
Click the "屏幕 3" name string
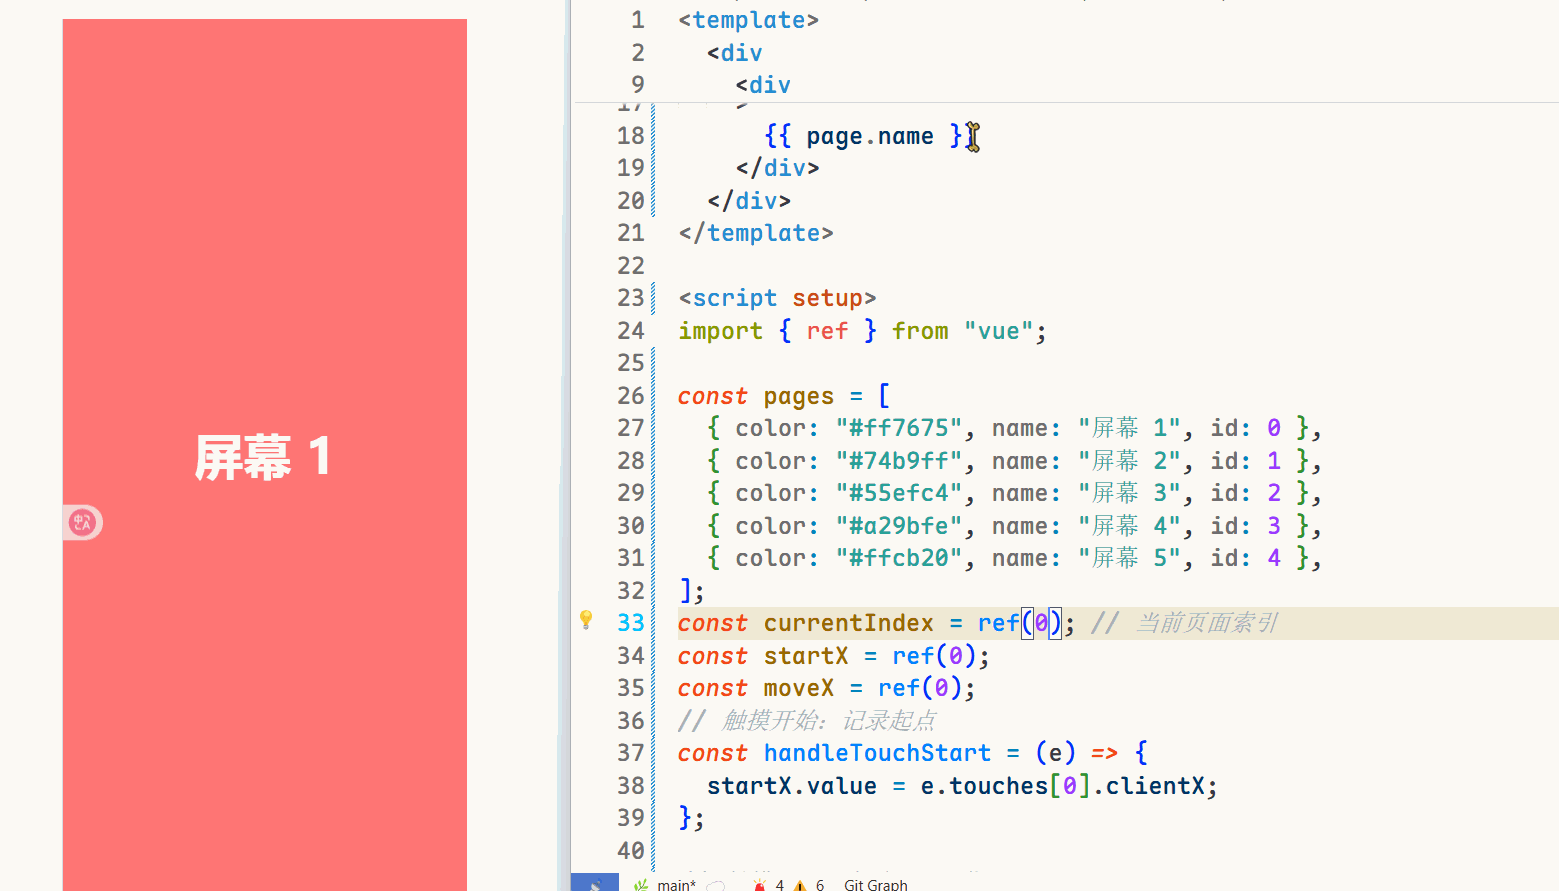pyautogui.click(x=1128, y=493)
